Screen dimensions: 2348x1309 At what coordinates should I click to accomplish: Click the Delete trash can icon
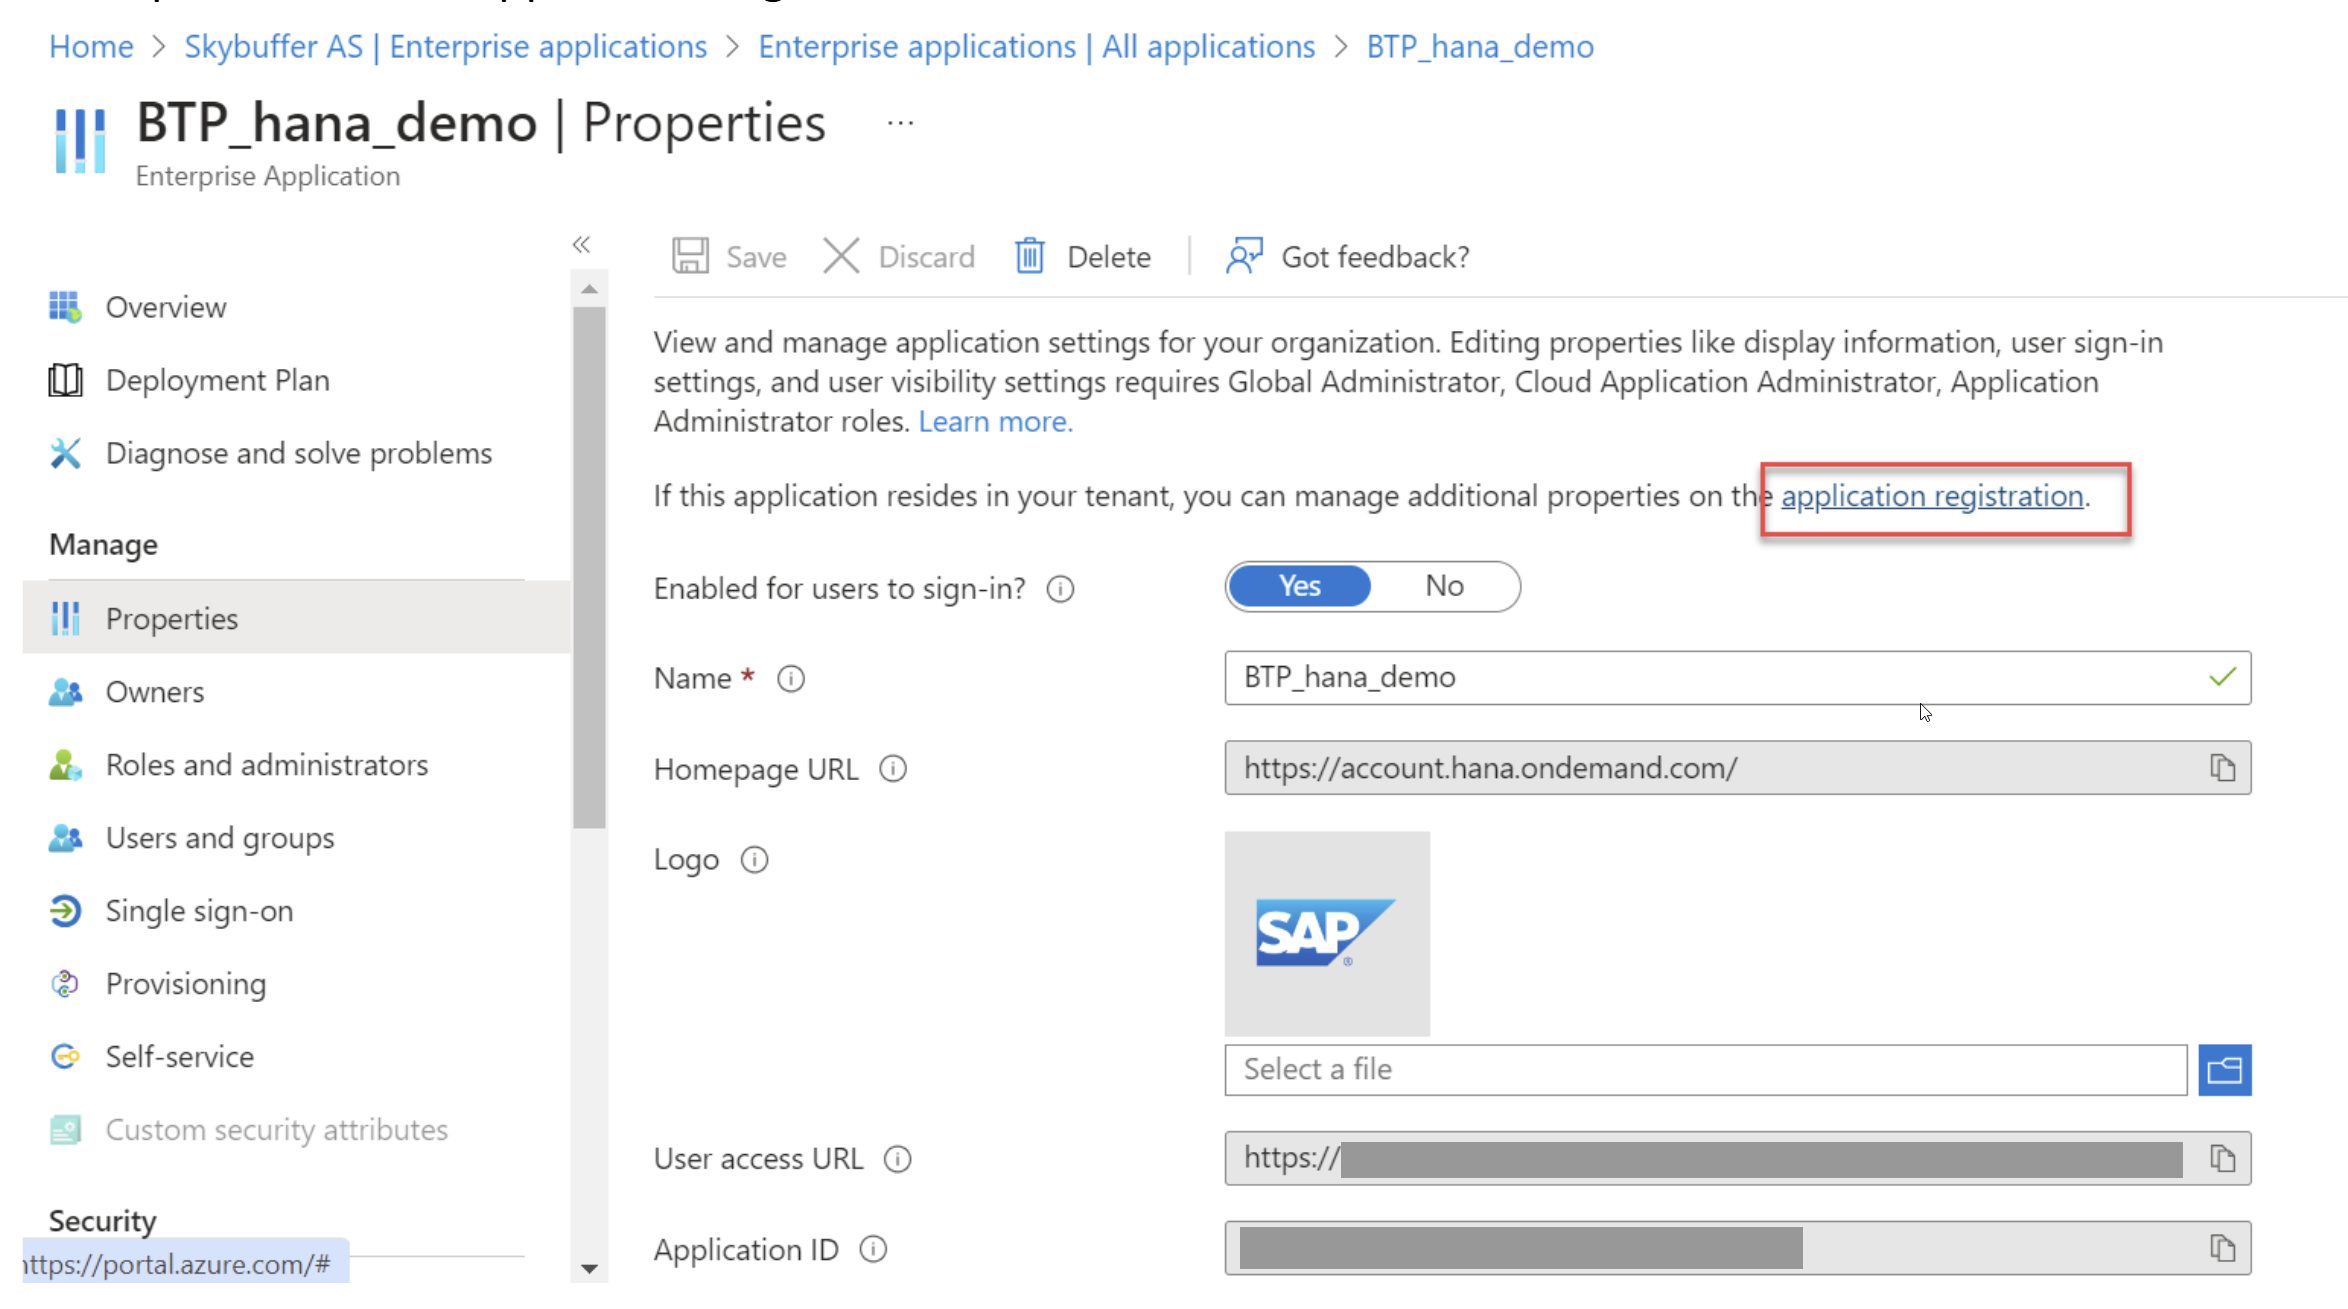tap(1030, 256)
